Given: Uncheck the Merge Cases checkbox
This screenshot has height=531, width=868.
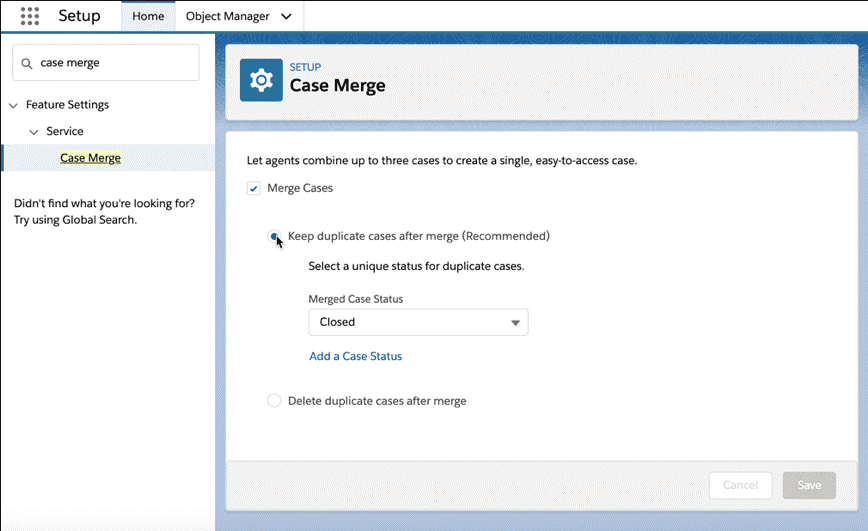Looking at the screenshot, I should click(x=254, y=188).
